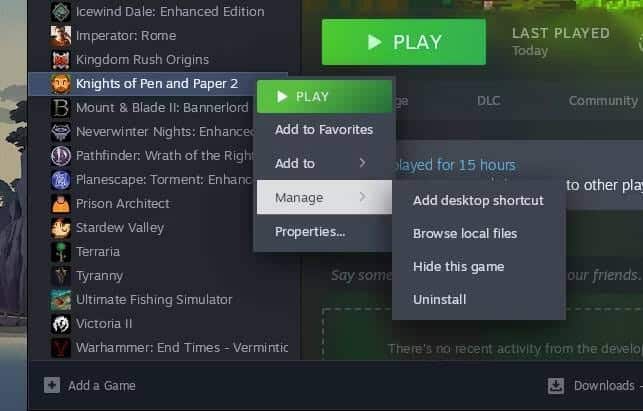Click the Stardew Valley game icon
Screen dimensions: 643x411
(61, 228)
